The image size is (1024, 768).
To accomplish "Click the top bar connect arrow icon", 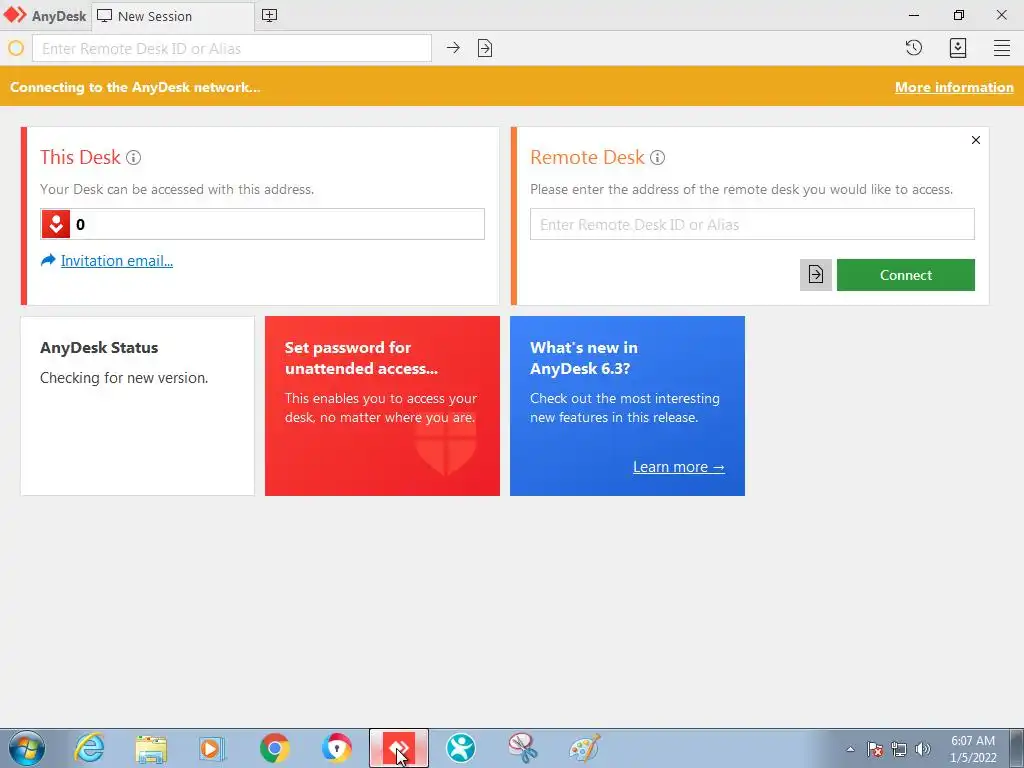I will point(453,48).
